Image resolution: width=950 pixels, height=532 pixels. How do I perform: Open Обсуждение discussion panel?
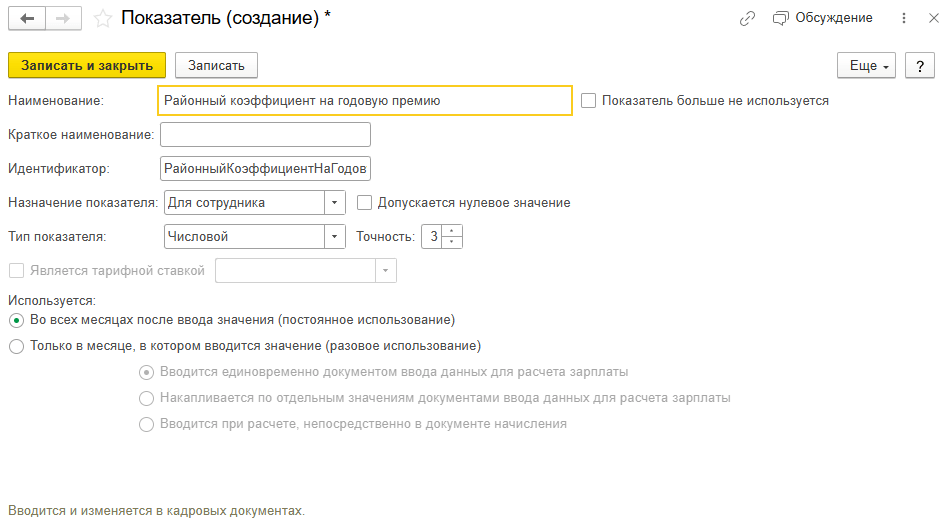point(823,18)
